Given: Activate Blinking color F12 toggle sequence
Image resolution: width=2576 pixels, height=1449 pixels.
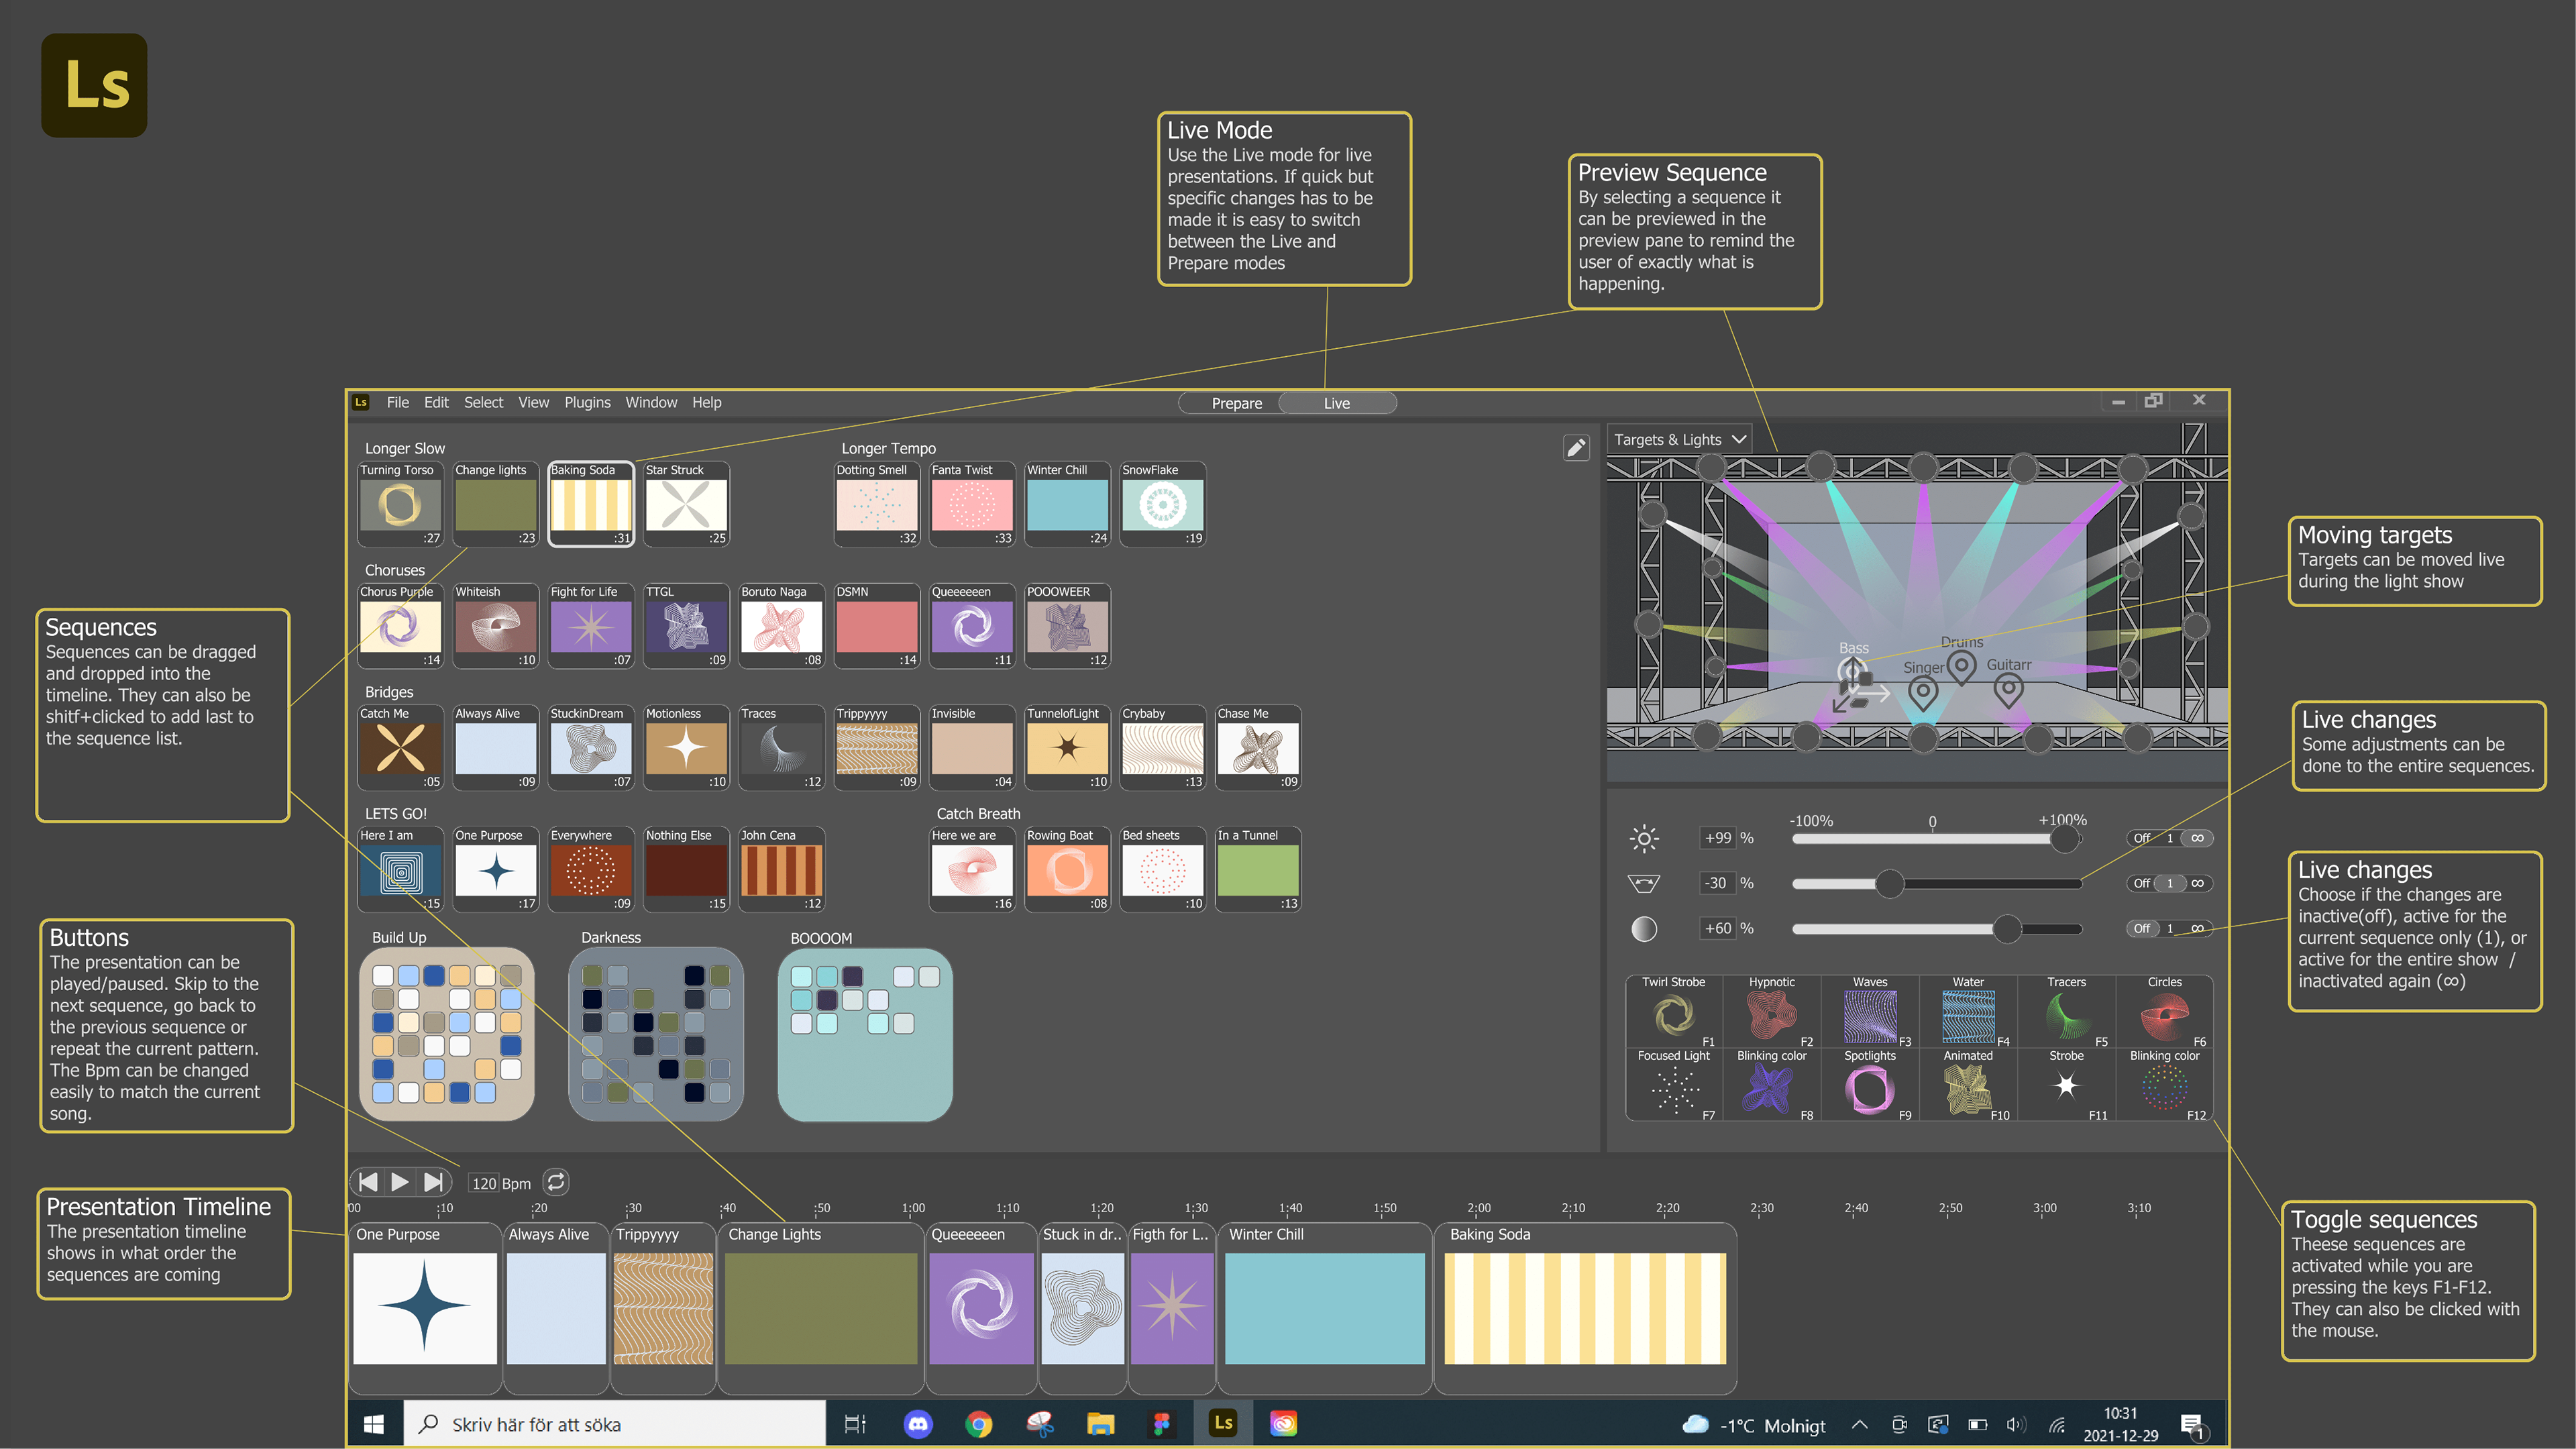Looking at the screenshot, I should pos(2164,1085).
